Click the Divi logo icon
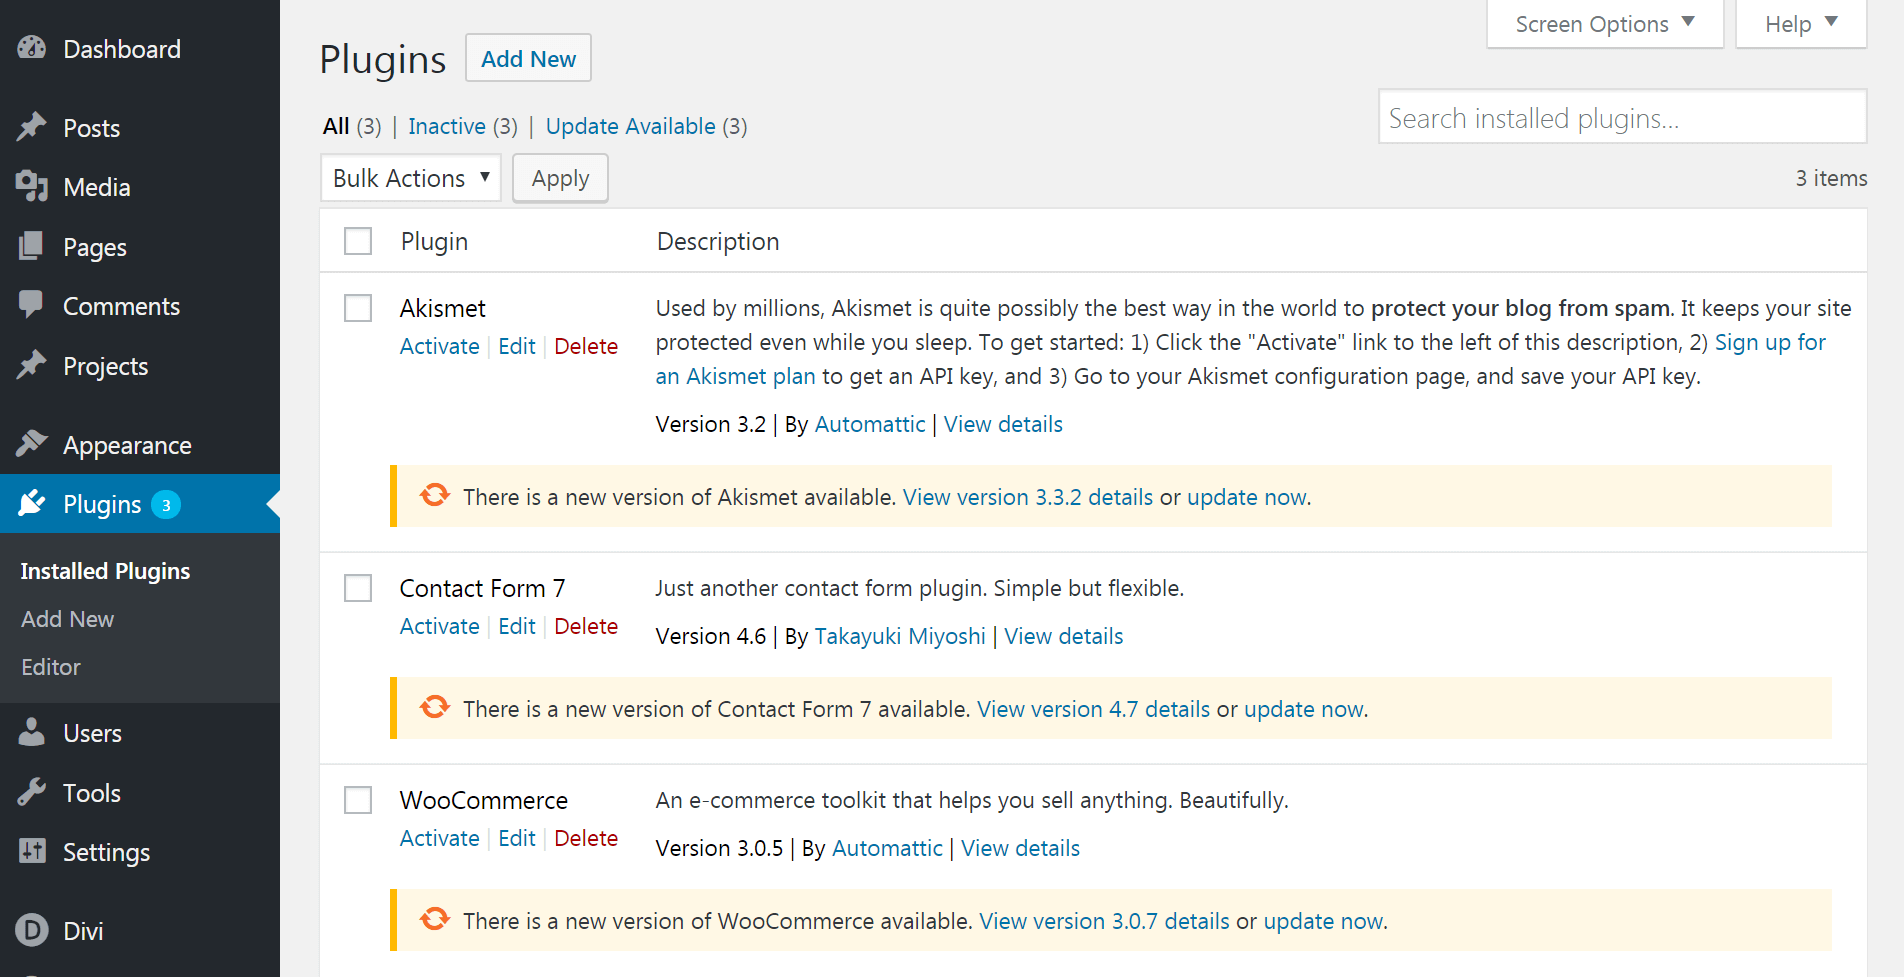 click(x=32, y=930)
